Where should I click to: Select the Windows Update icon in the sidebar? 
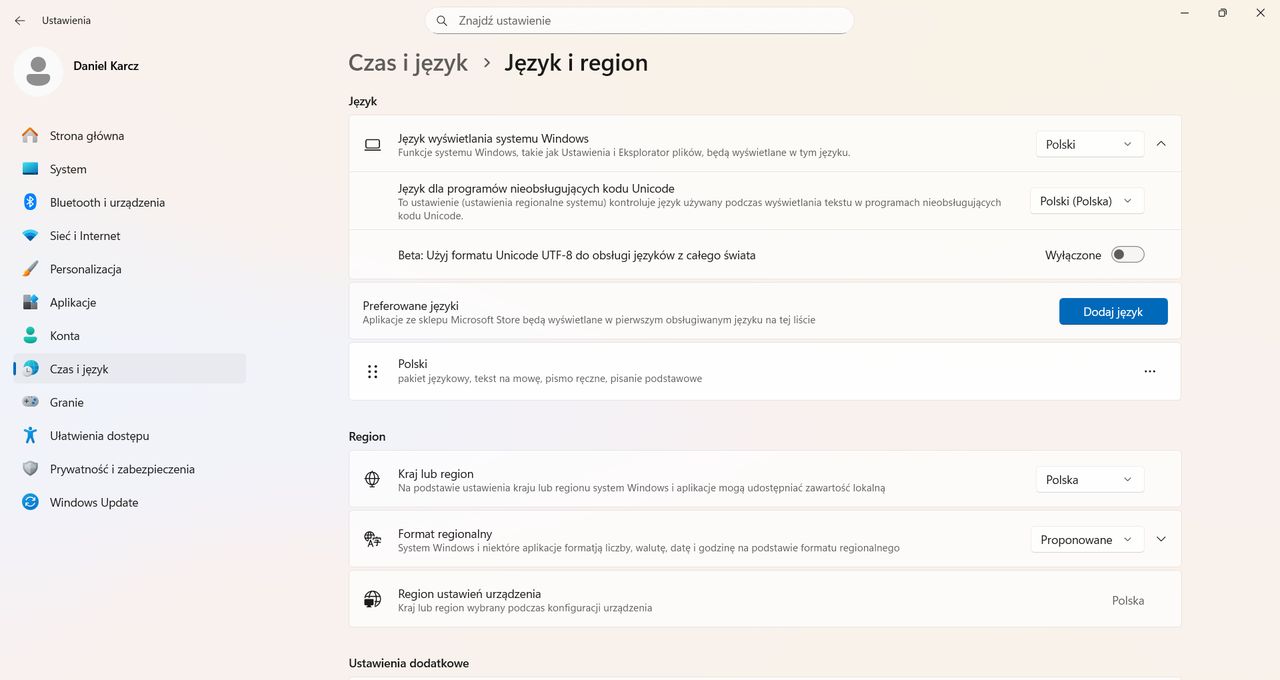coord(30,502)
